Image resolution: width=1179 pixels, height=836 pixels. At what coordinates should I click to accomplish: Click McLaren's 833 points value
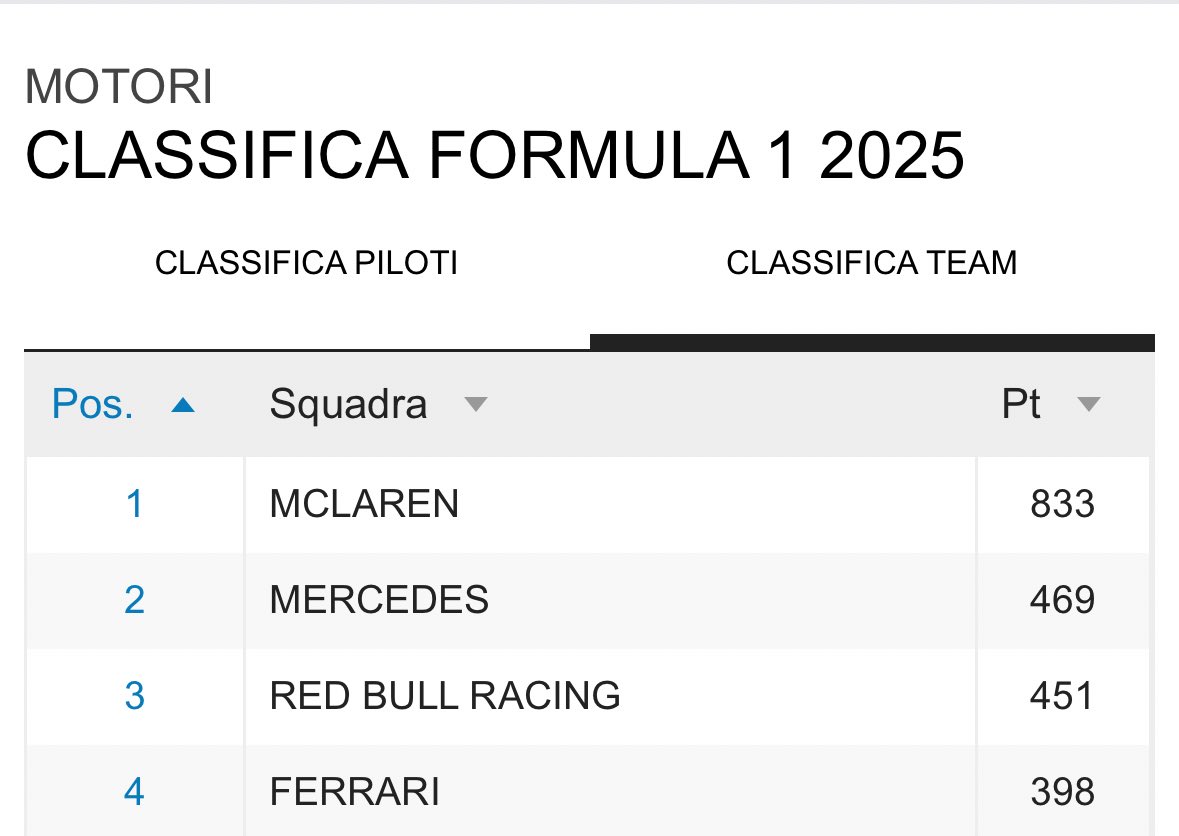[1062, 504]
